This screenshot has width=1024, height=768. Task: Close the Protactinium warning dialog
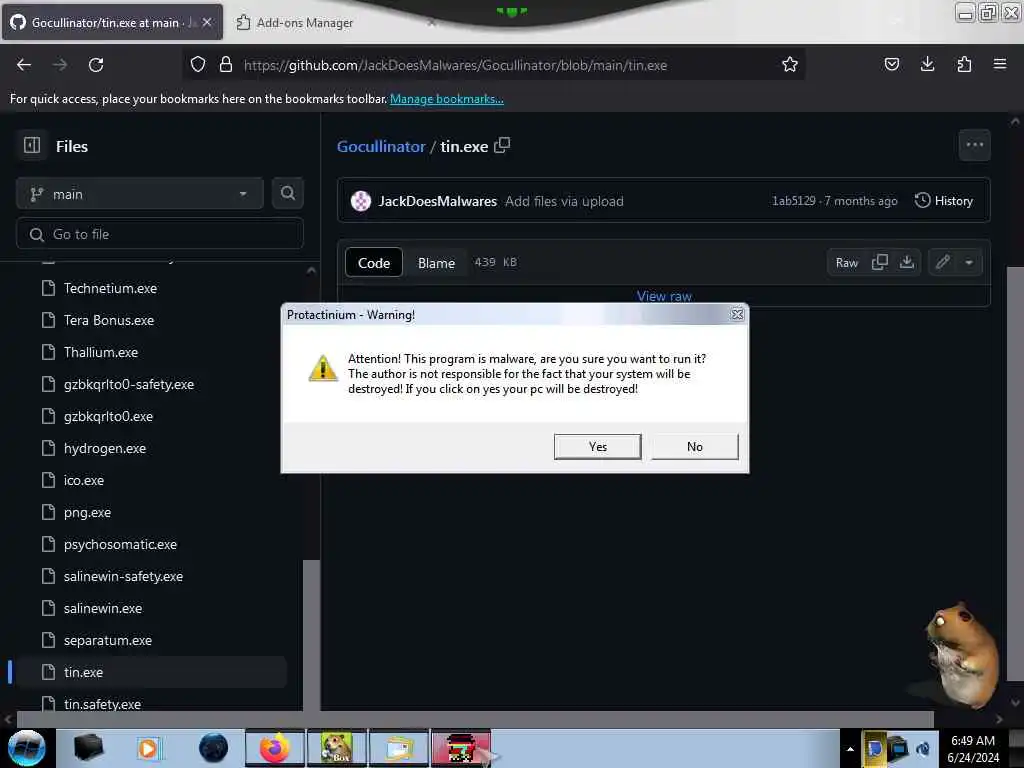[737, 314]
